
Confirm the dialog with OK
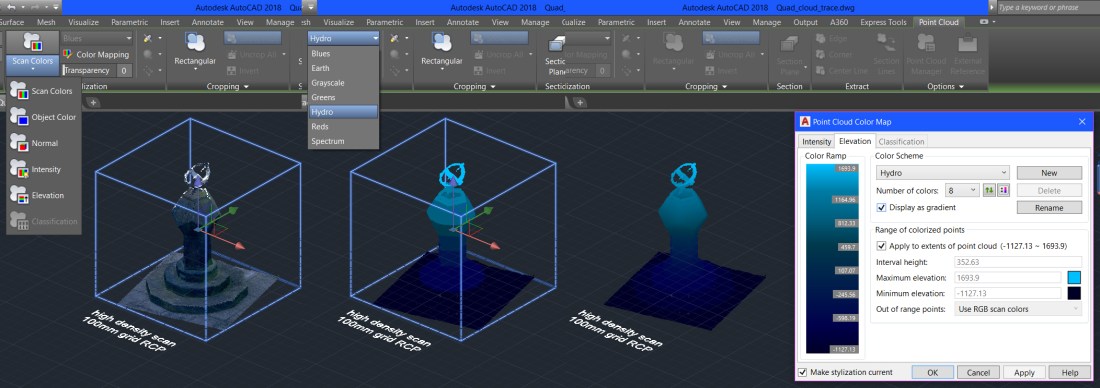[932, 373]
